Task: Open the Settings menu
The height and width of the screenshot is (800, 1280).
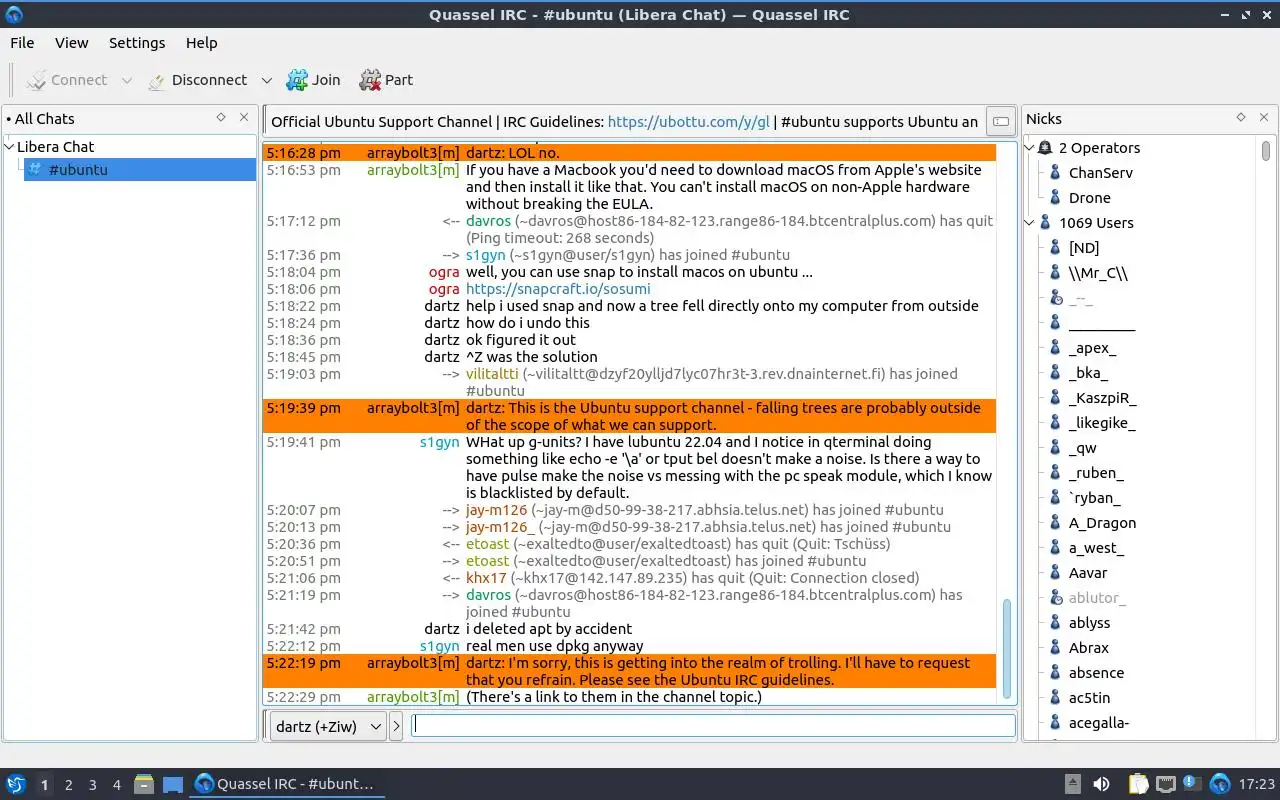Action: 137,43
